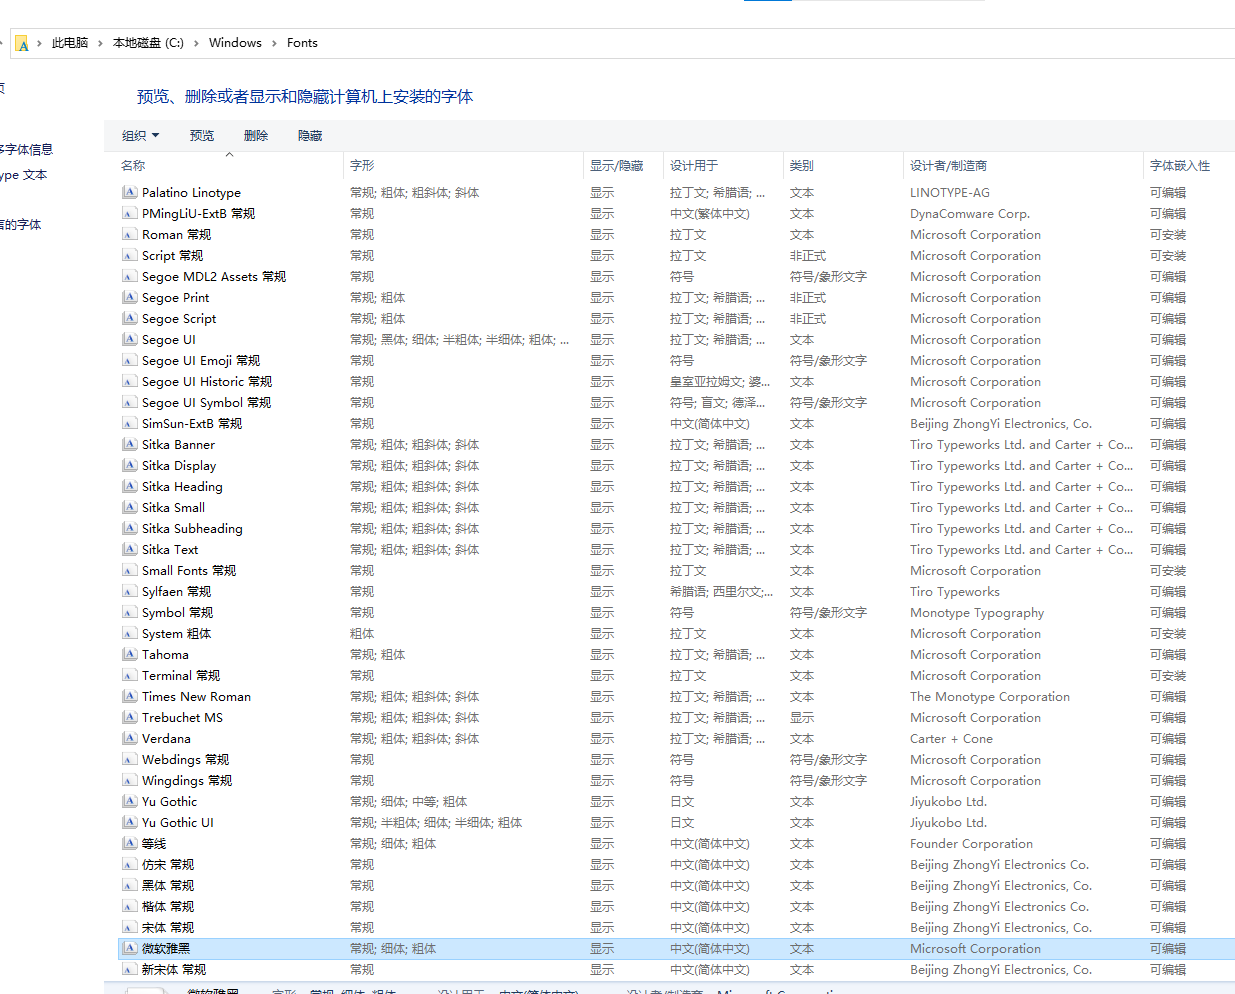This screenshot has height=994, width=1235.
Task: Expand the chevron after 本地磁盘 (C:) breadcrumb
Action: 196,43
